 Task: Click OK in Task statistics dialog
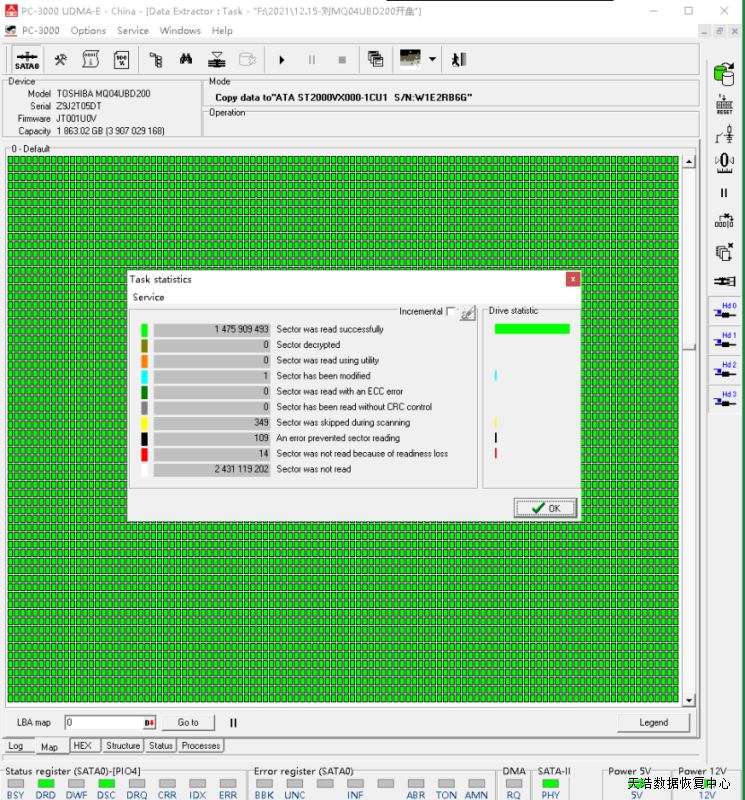[x=546, y=508]
